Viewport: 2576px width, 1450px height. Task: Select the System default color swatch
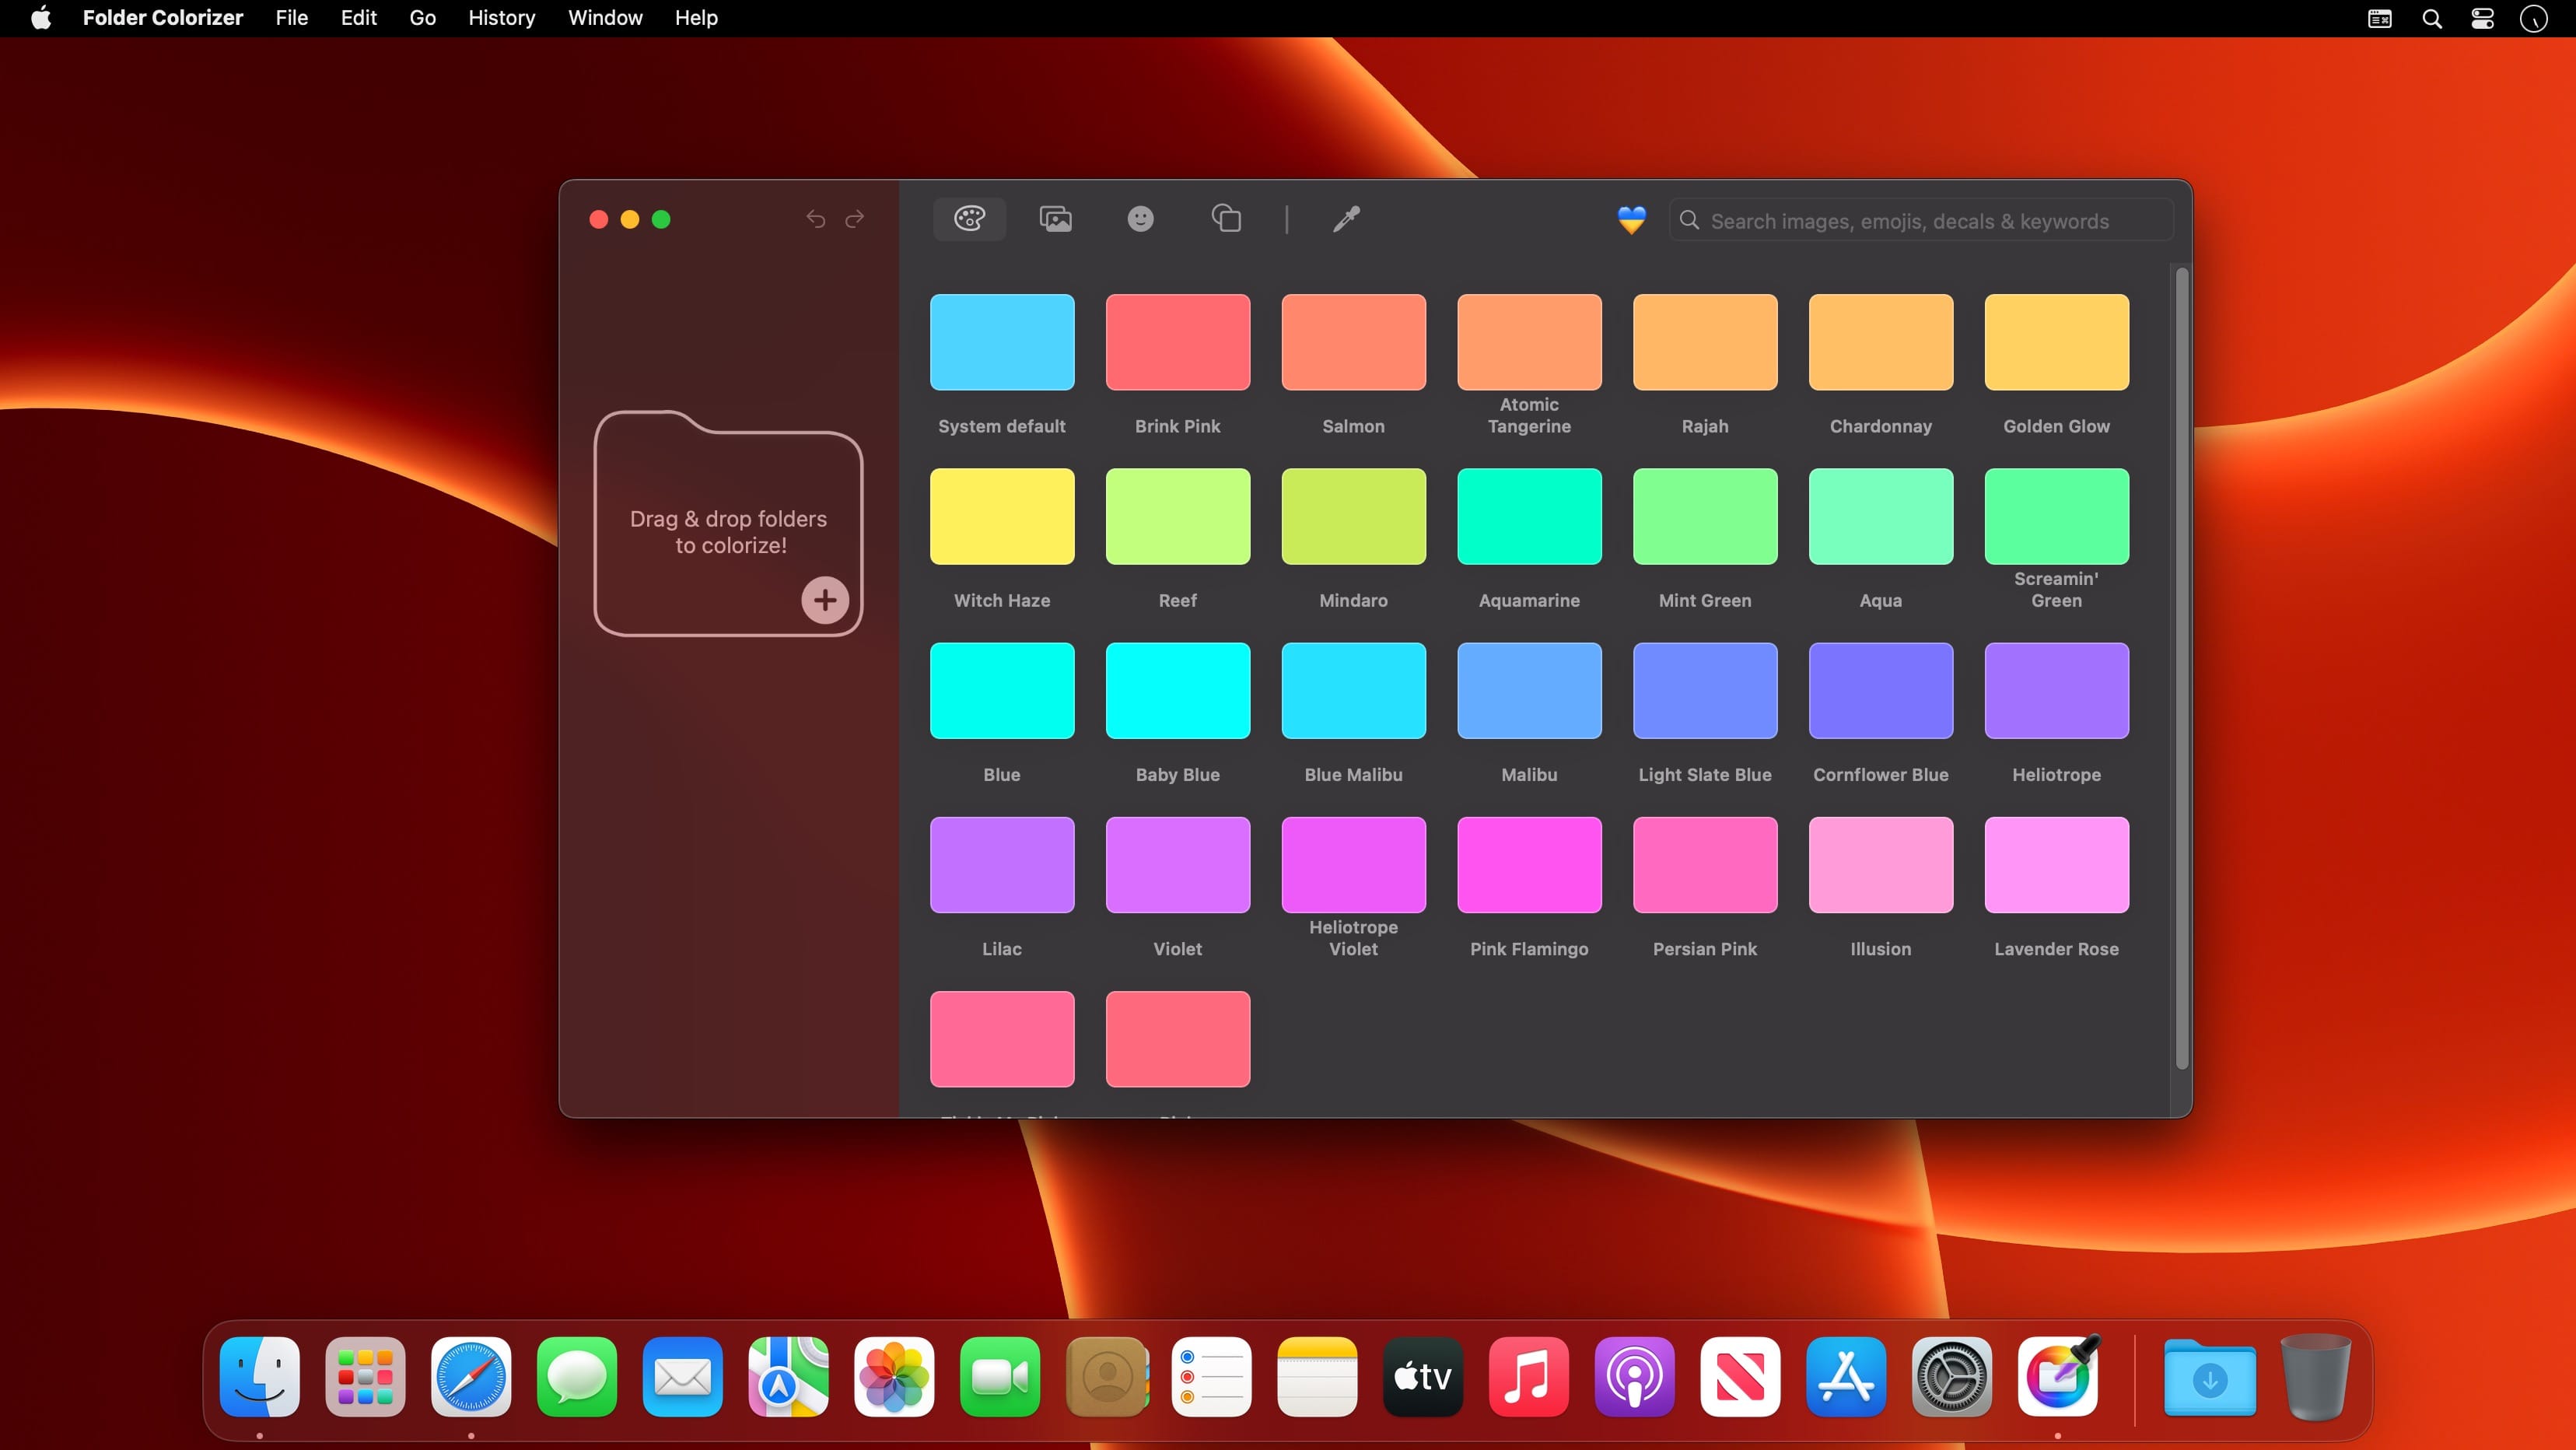click(1001, 342)
